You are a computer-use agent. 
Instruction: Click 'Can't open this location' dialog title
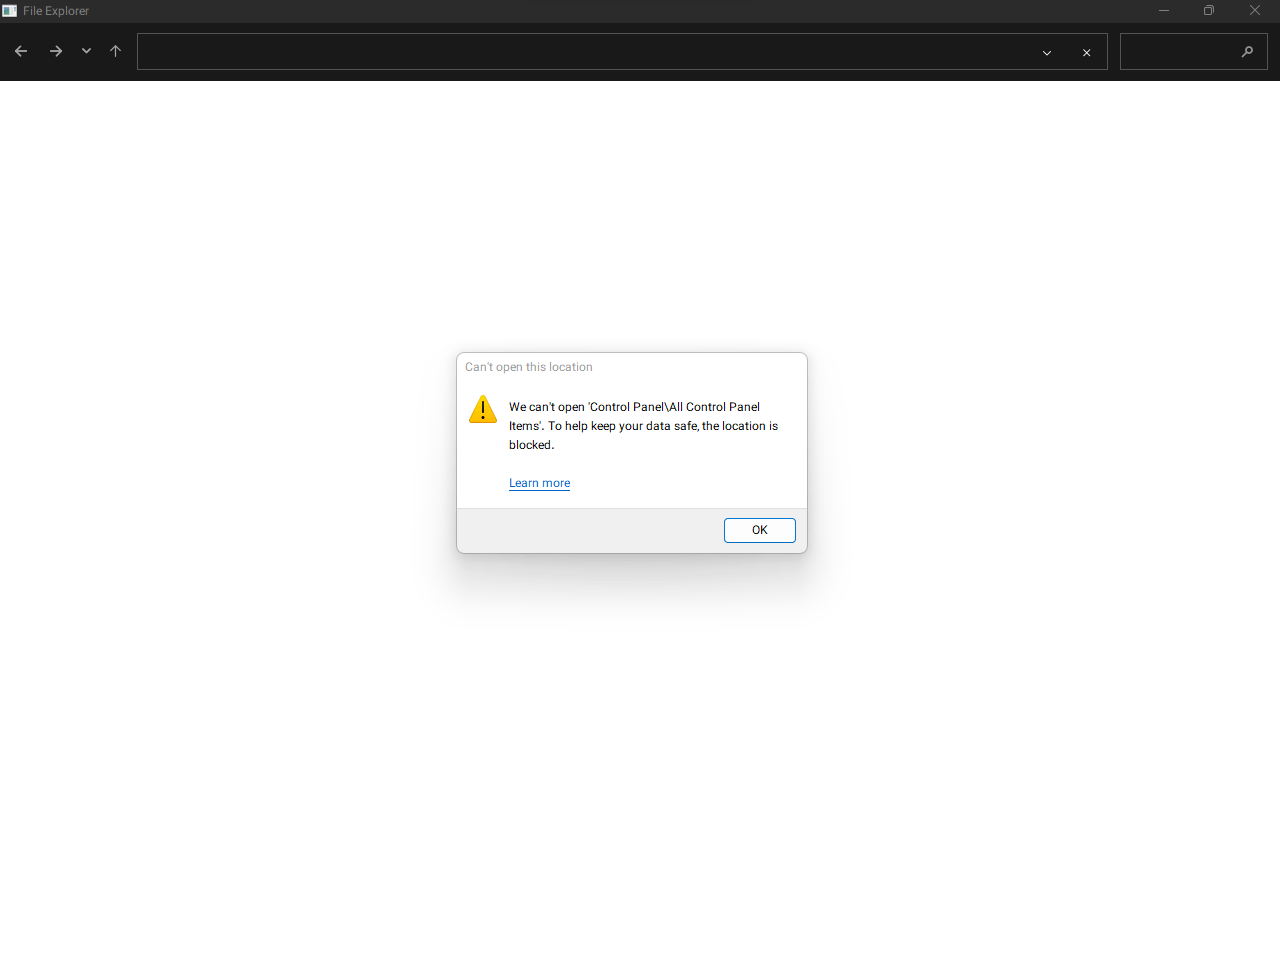click(x=528, y=367)
